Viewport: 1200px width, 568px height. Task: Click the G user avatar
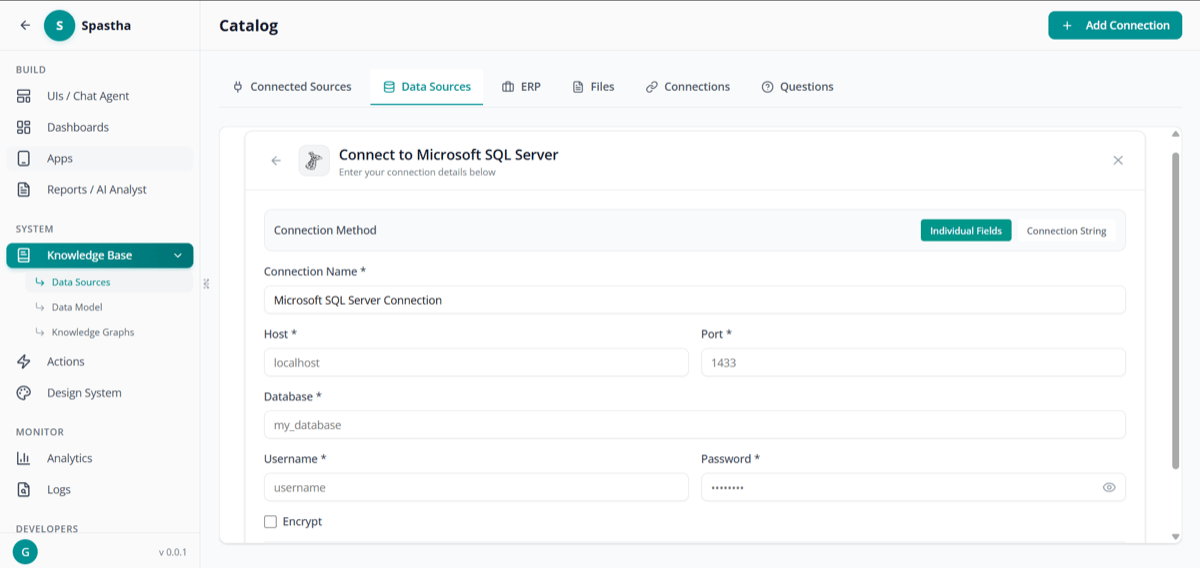[25, 551]
